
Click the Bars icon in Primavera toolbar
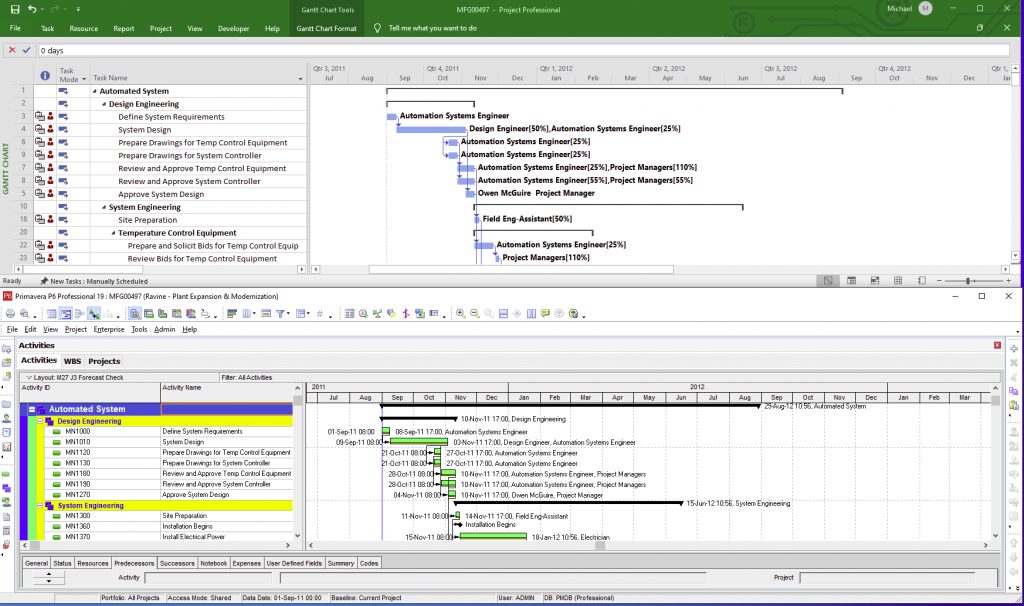click(x=232, y=313)
